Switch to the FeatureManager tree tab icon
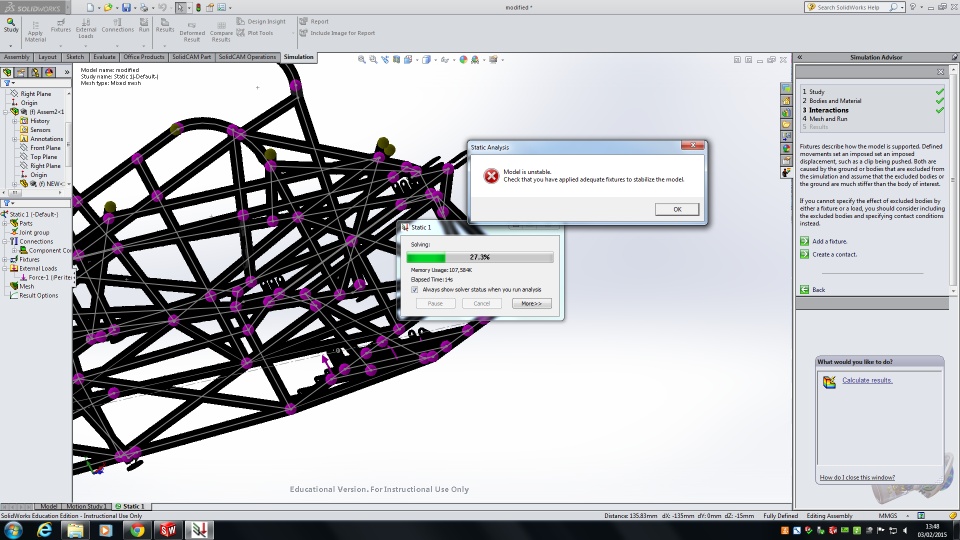The height and width of the screenshot is (540, 960). pos(8,72)
